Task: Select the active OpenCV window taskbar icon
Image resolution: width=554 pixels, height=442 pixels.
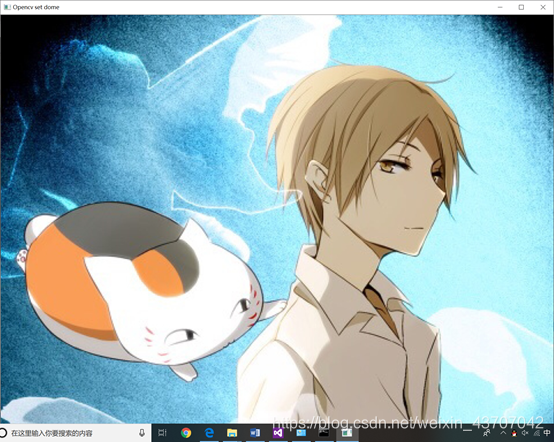Action: [x=347, y=433]
